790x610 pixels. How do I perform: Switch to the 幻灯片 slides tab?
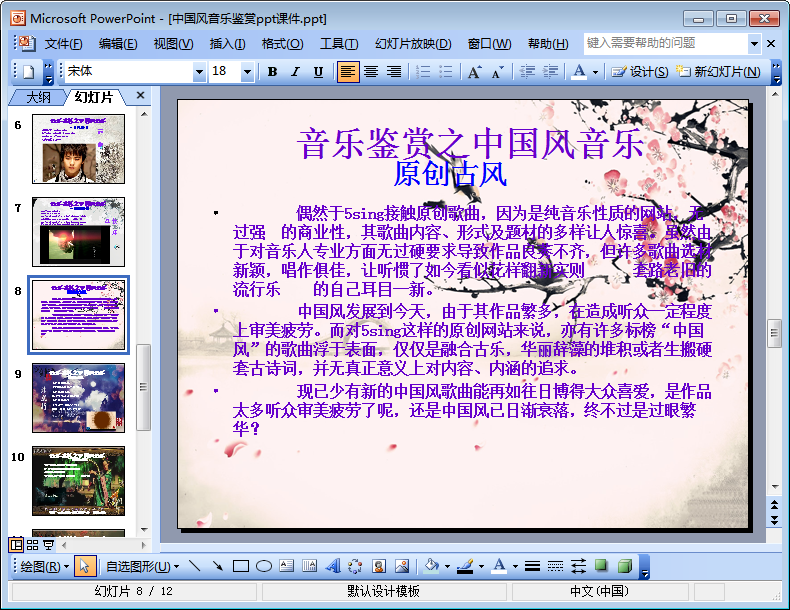(94, 97)
